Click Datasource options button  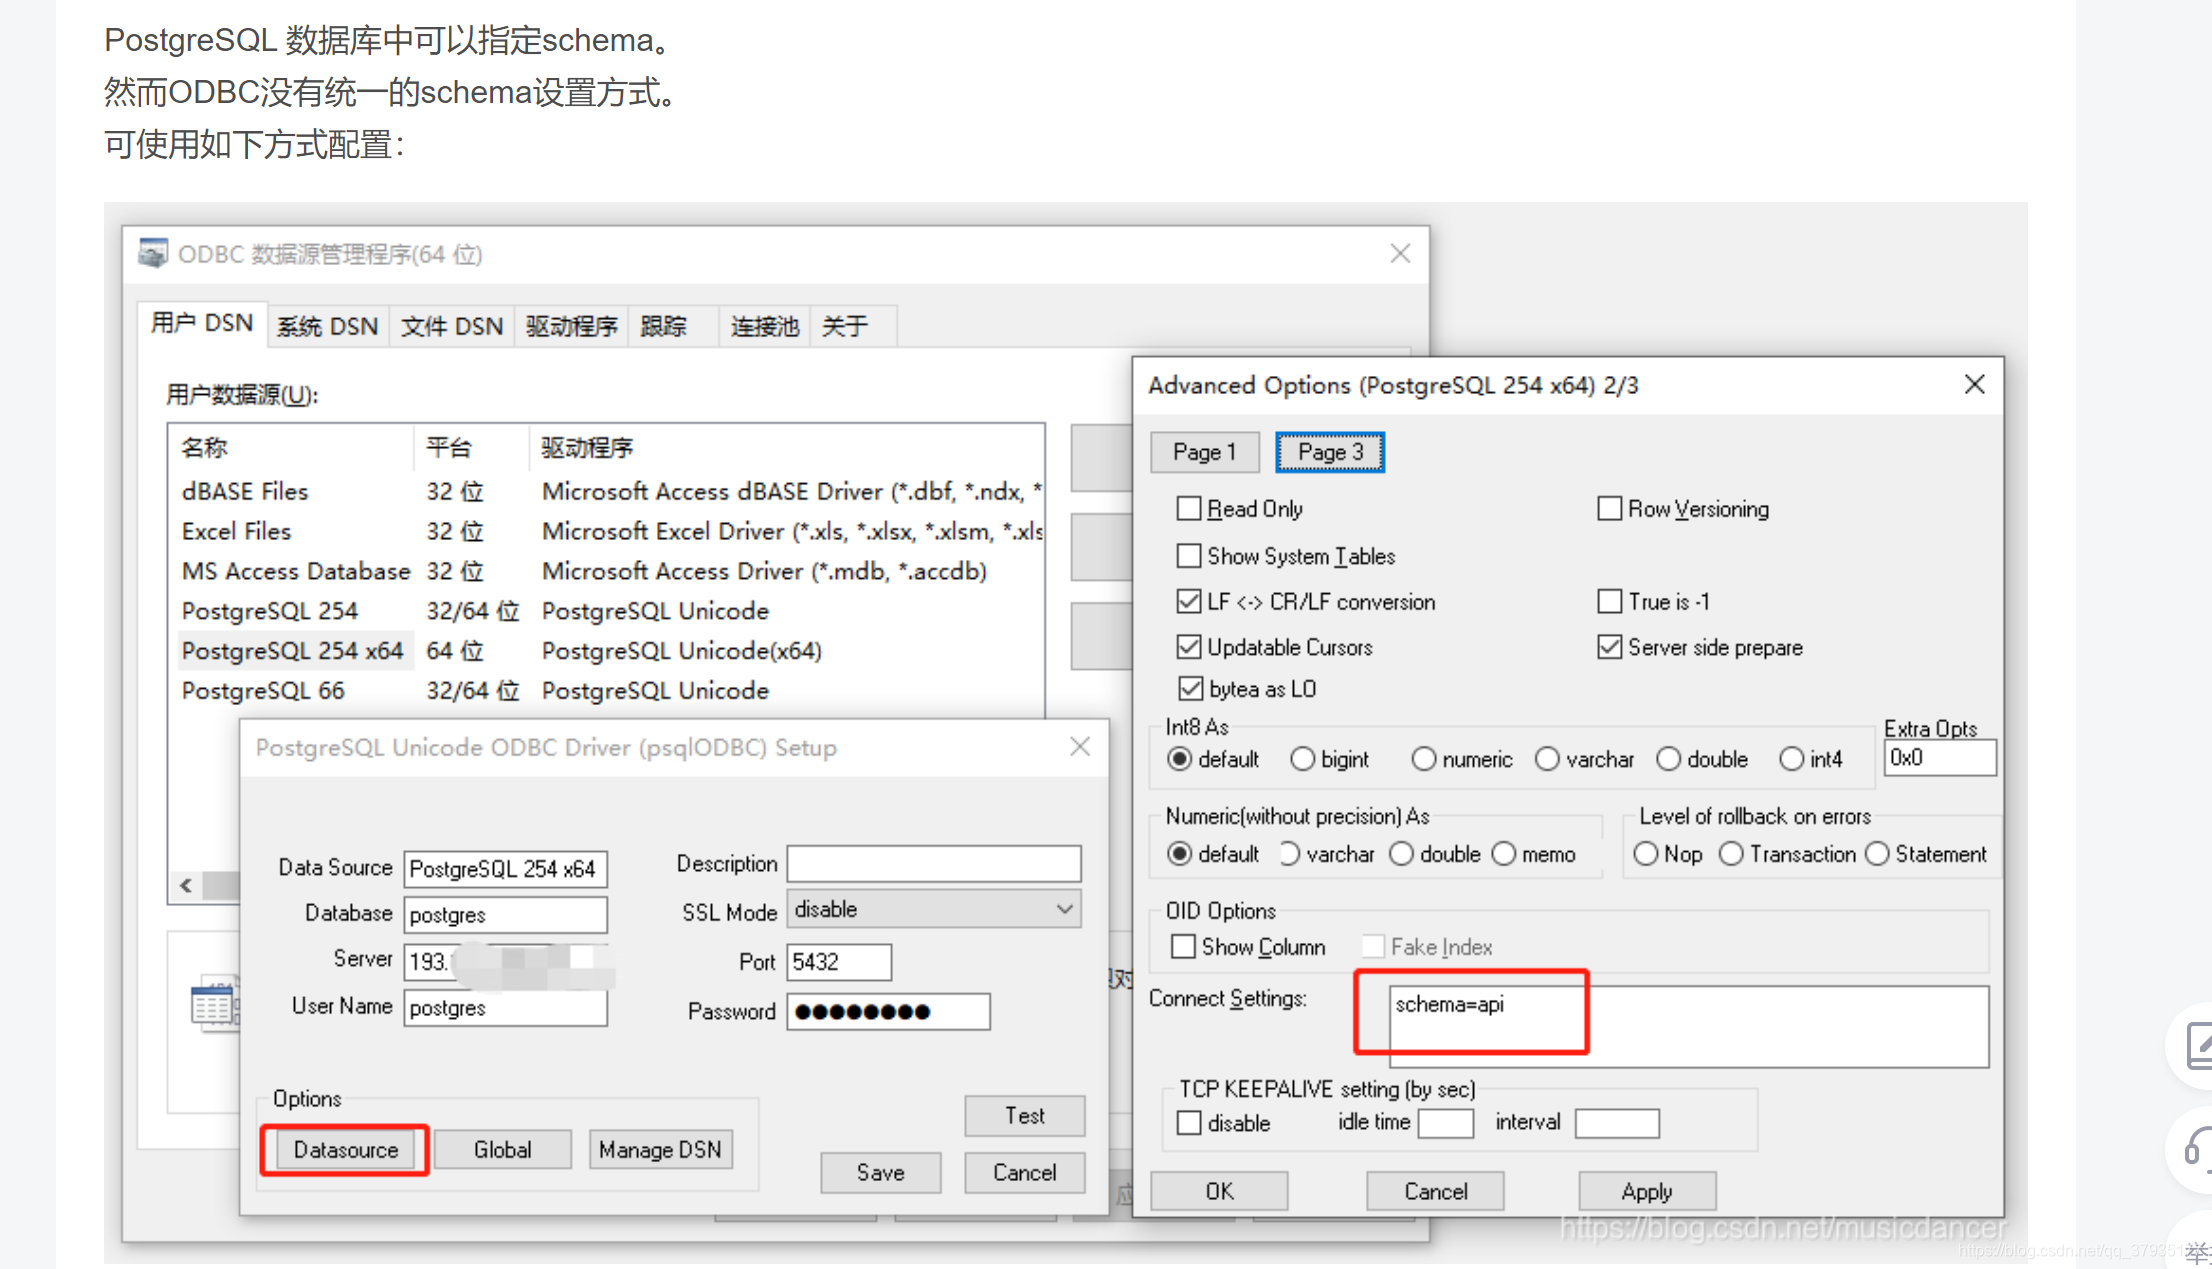point(345,1150)
